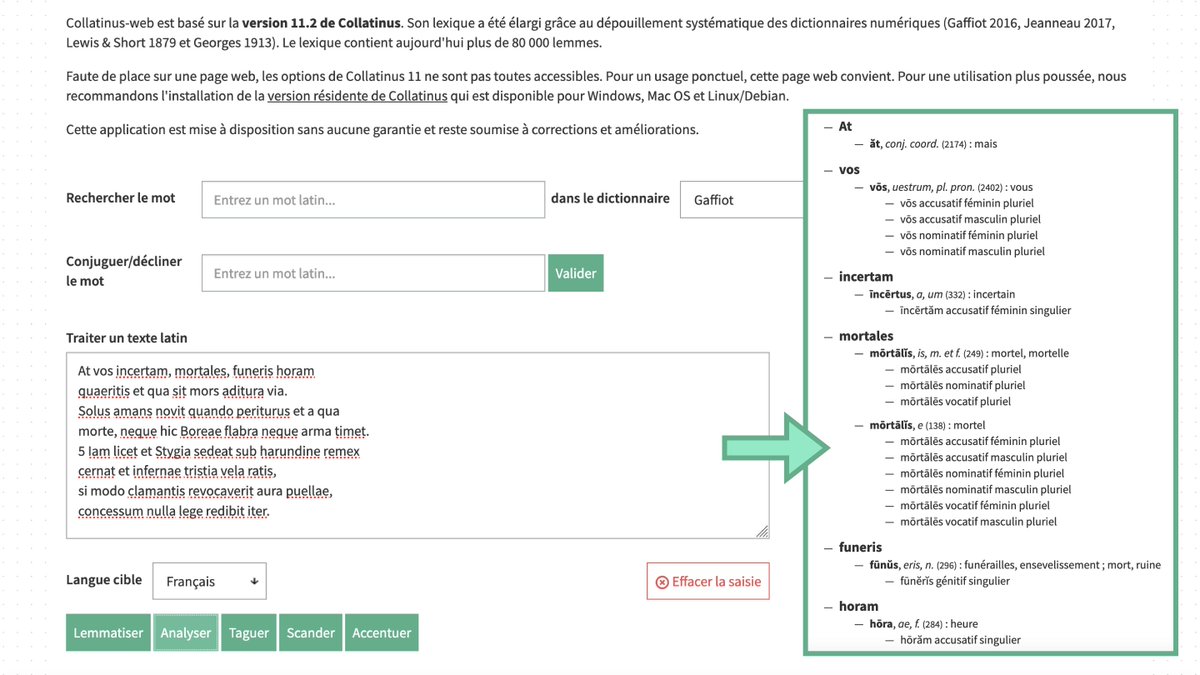Viewport: 1200px width, 675px height.
Task: Click the 'horam' heading in results
Action: pyautogui.click(x=858, y=606)
